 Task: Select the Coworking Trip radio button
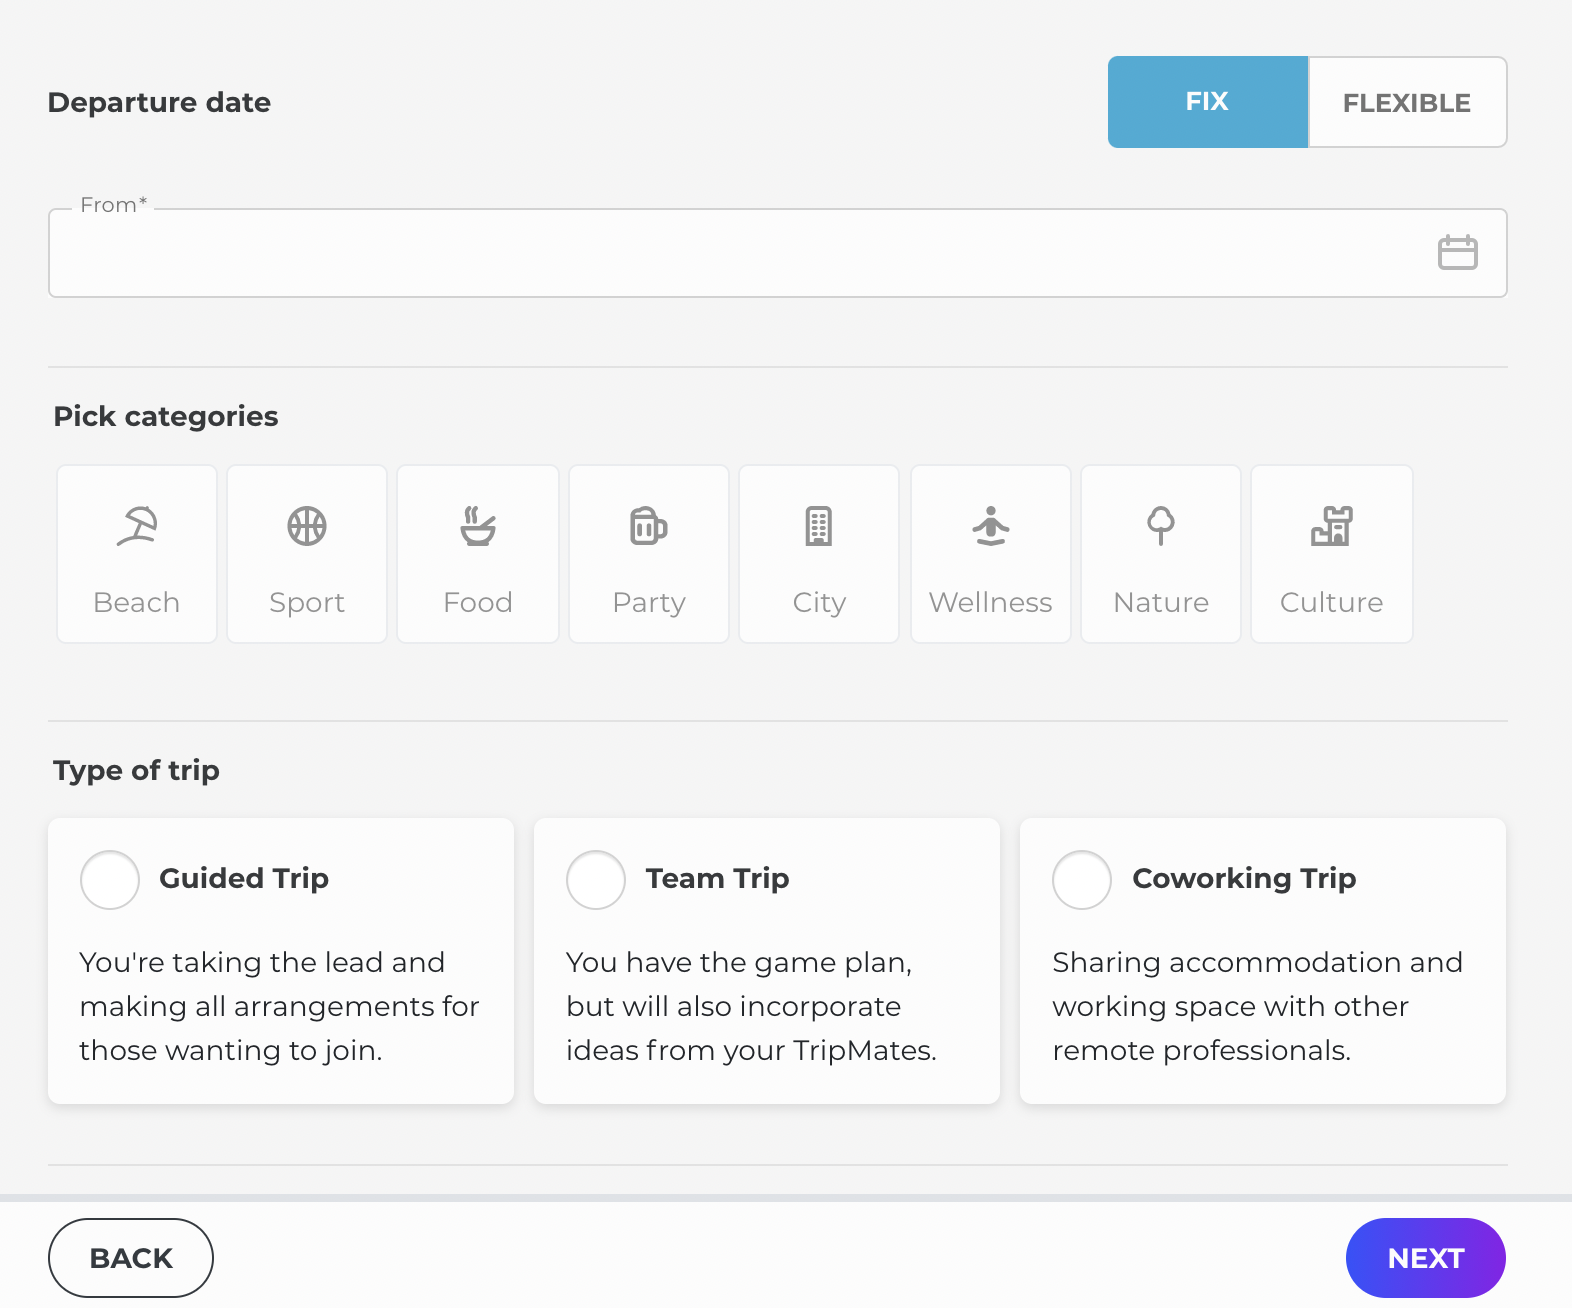click(x=1082, y=880)
